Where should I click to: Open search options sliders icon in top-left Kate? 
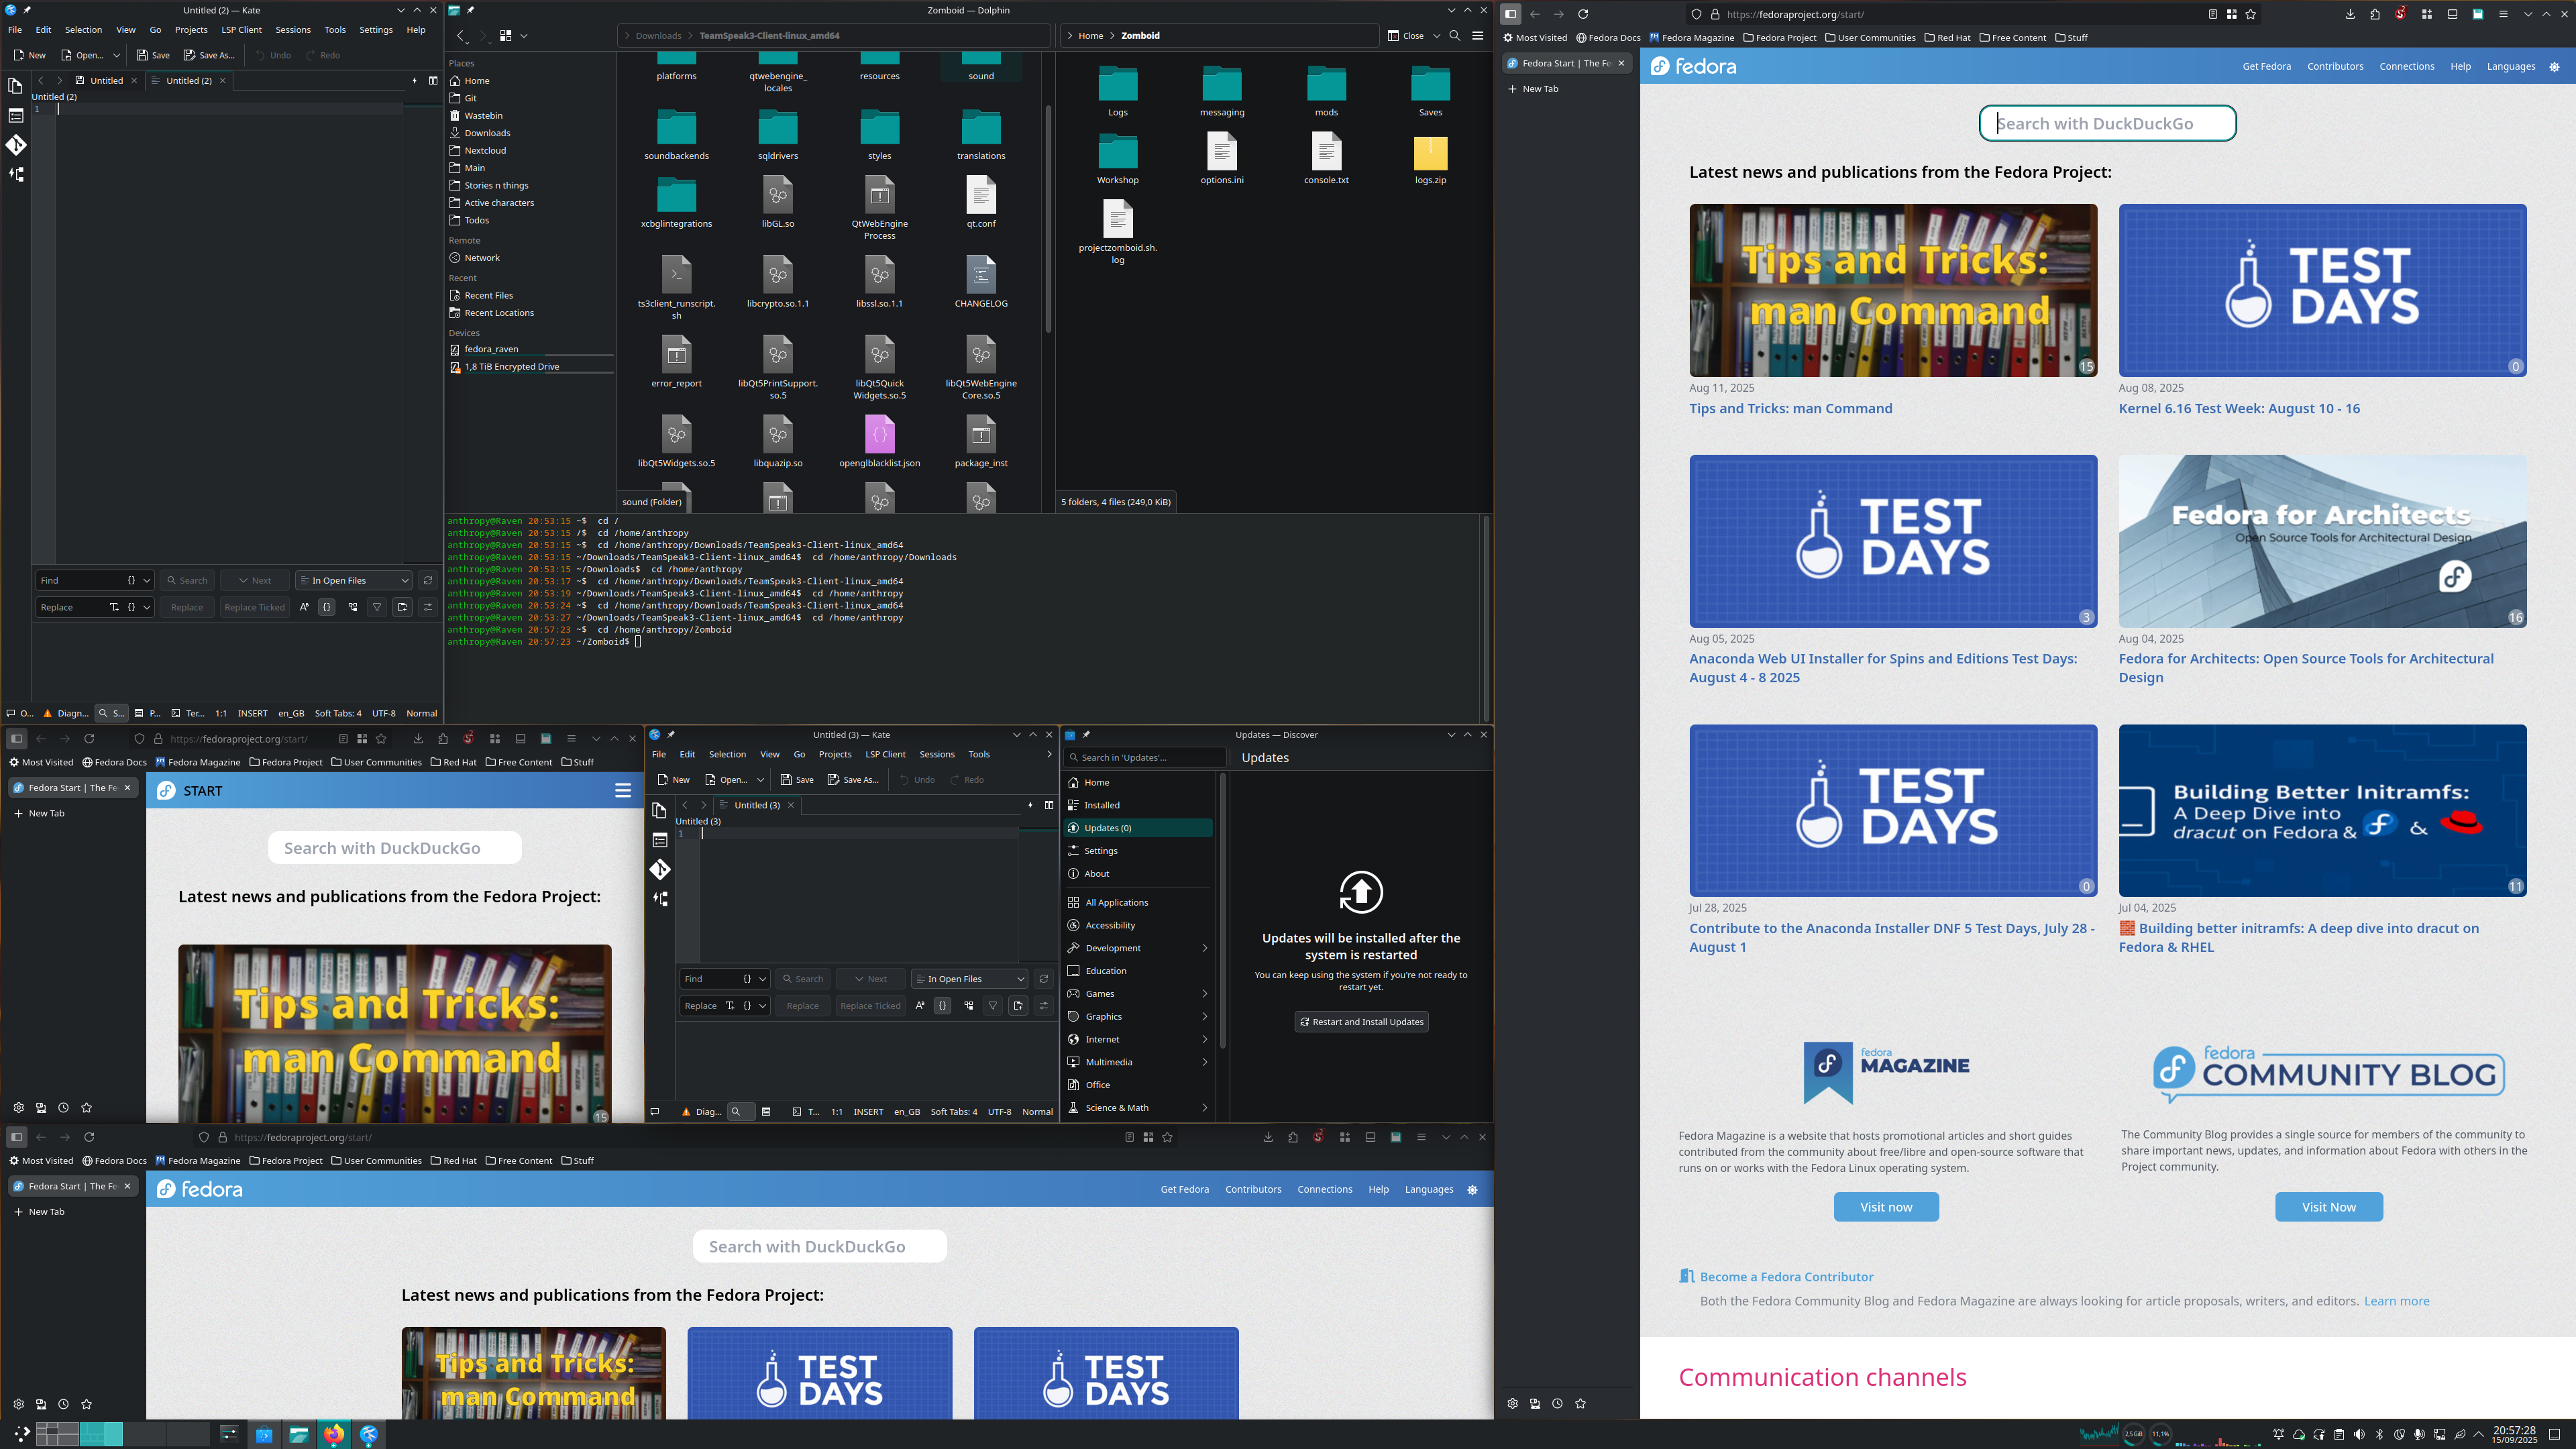point(428,607)
